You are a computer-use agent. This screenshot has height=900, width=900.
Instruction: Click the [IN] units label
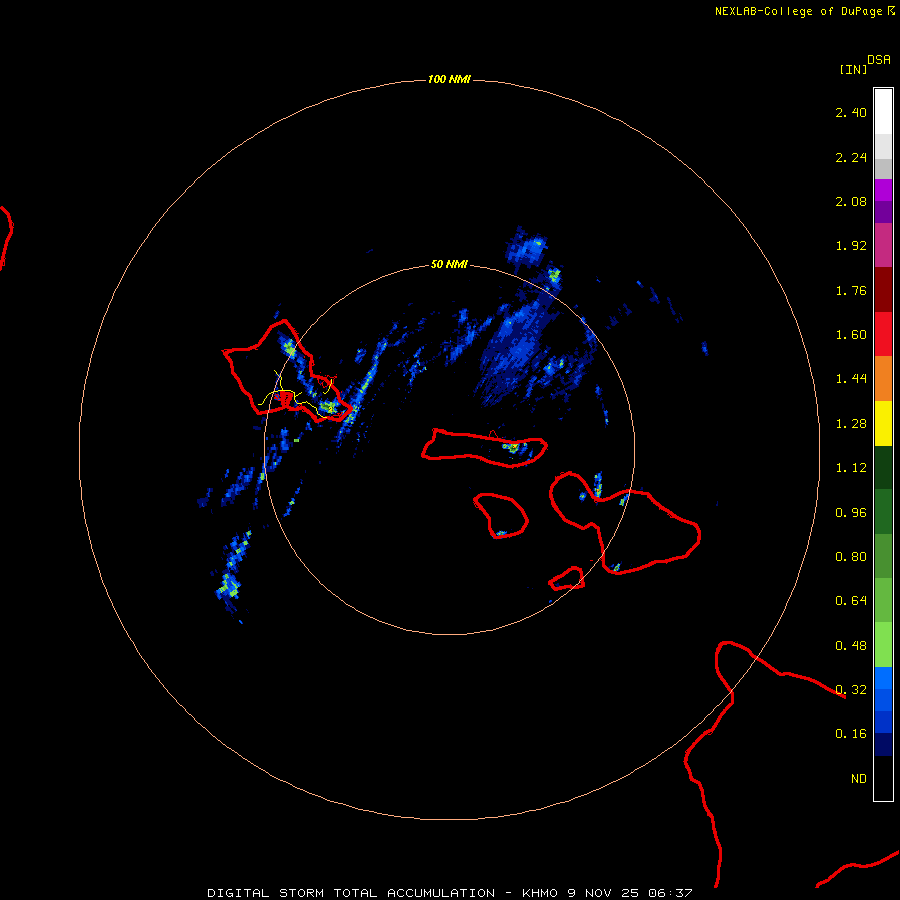(x=854, y=69)
